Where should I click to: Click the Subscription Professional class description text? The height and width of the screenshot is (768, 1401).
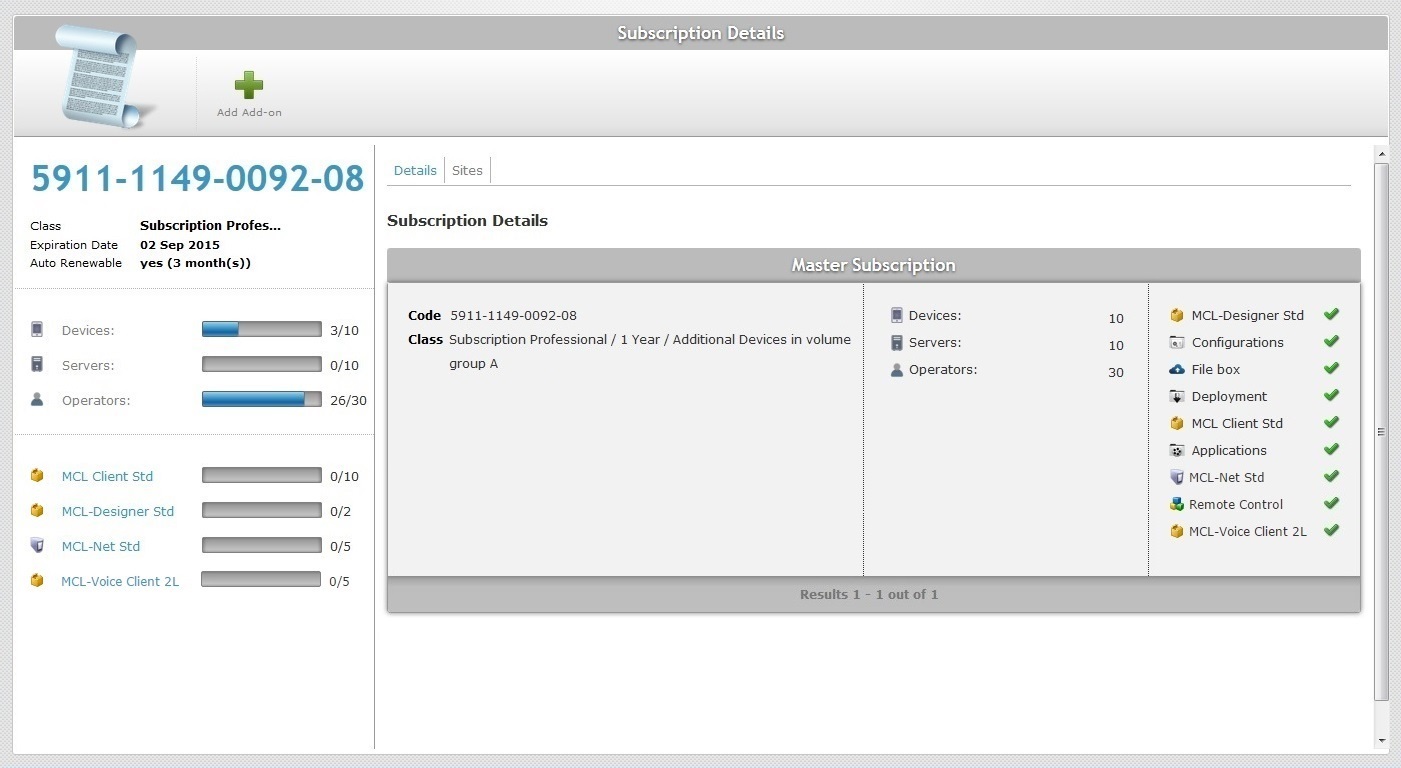650,352
